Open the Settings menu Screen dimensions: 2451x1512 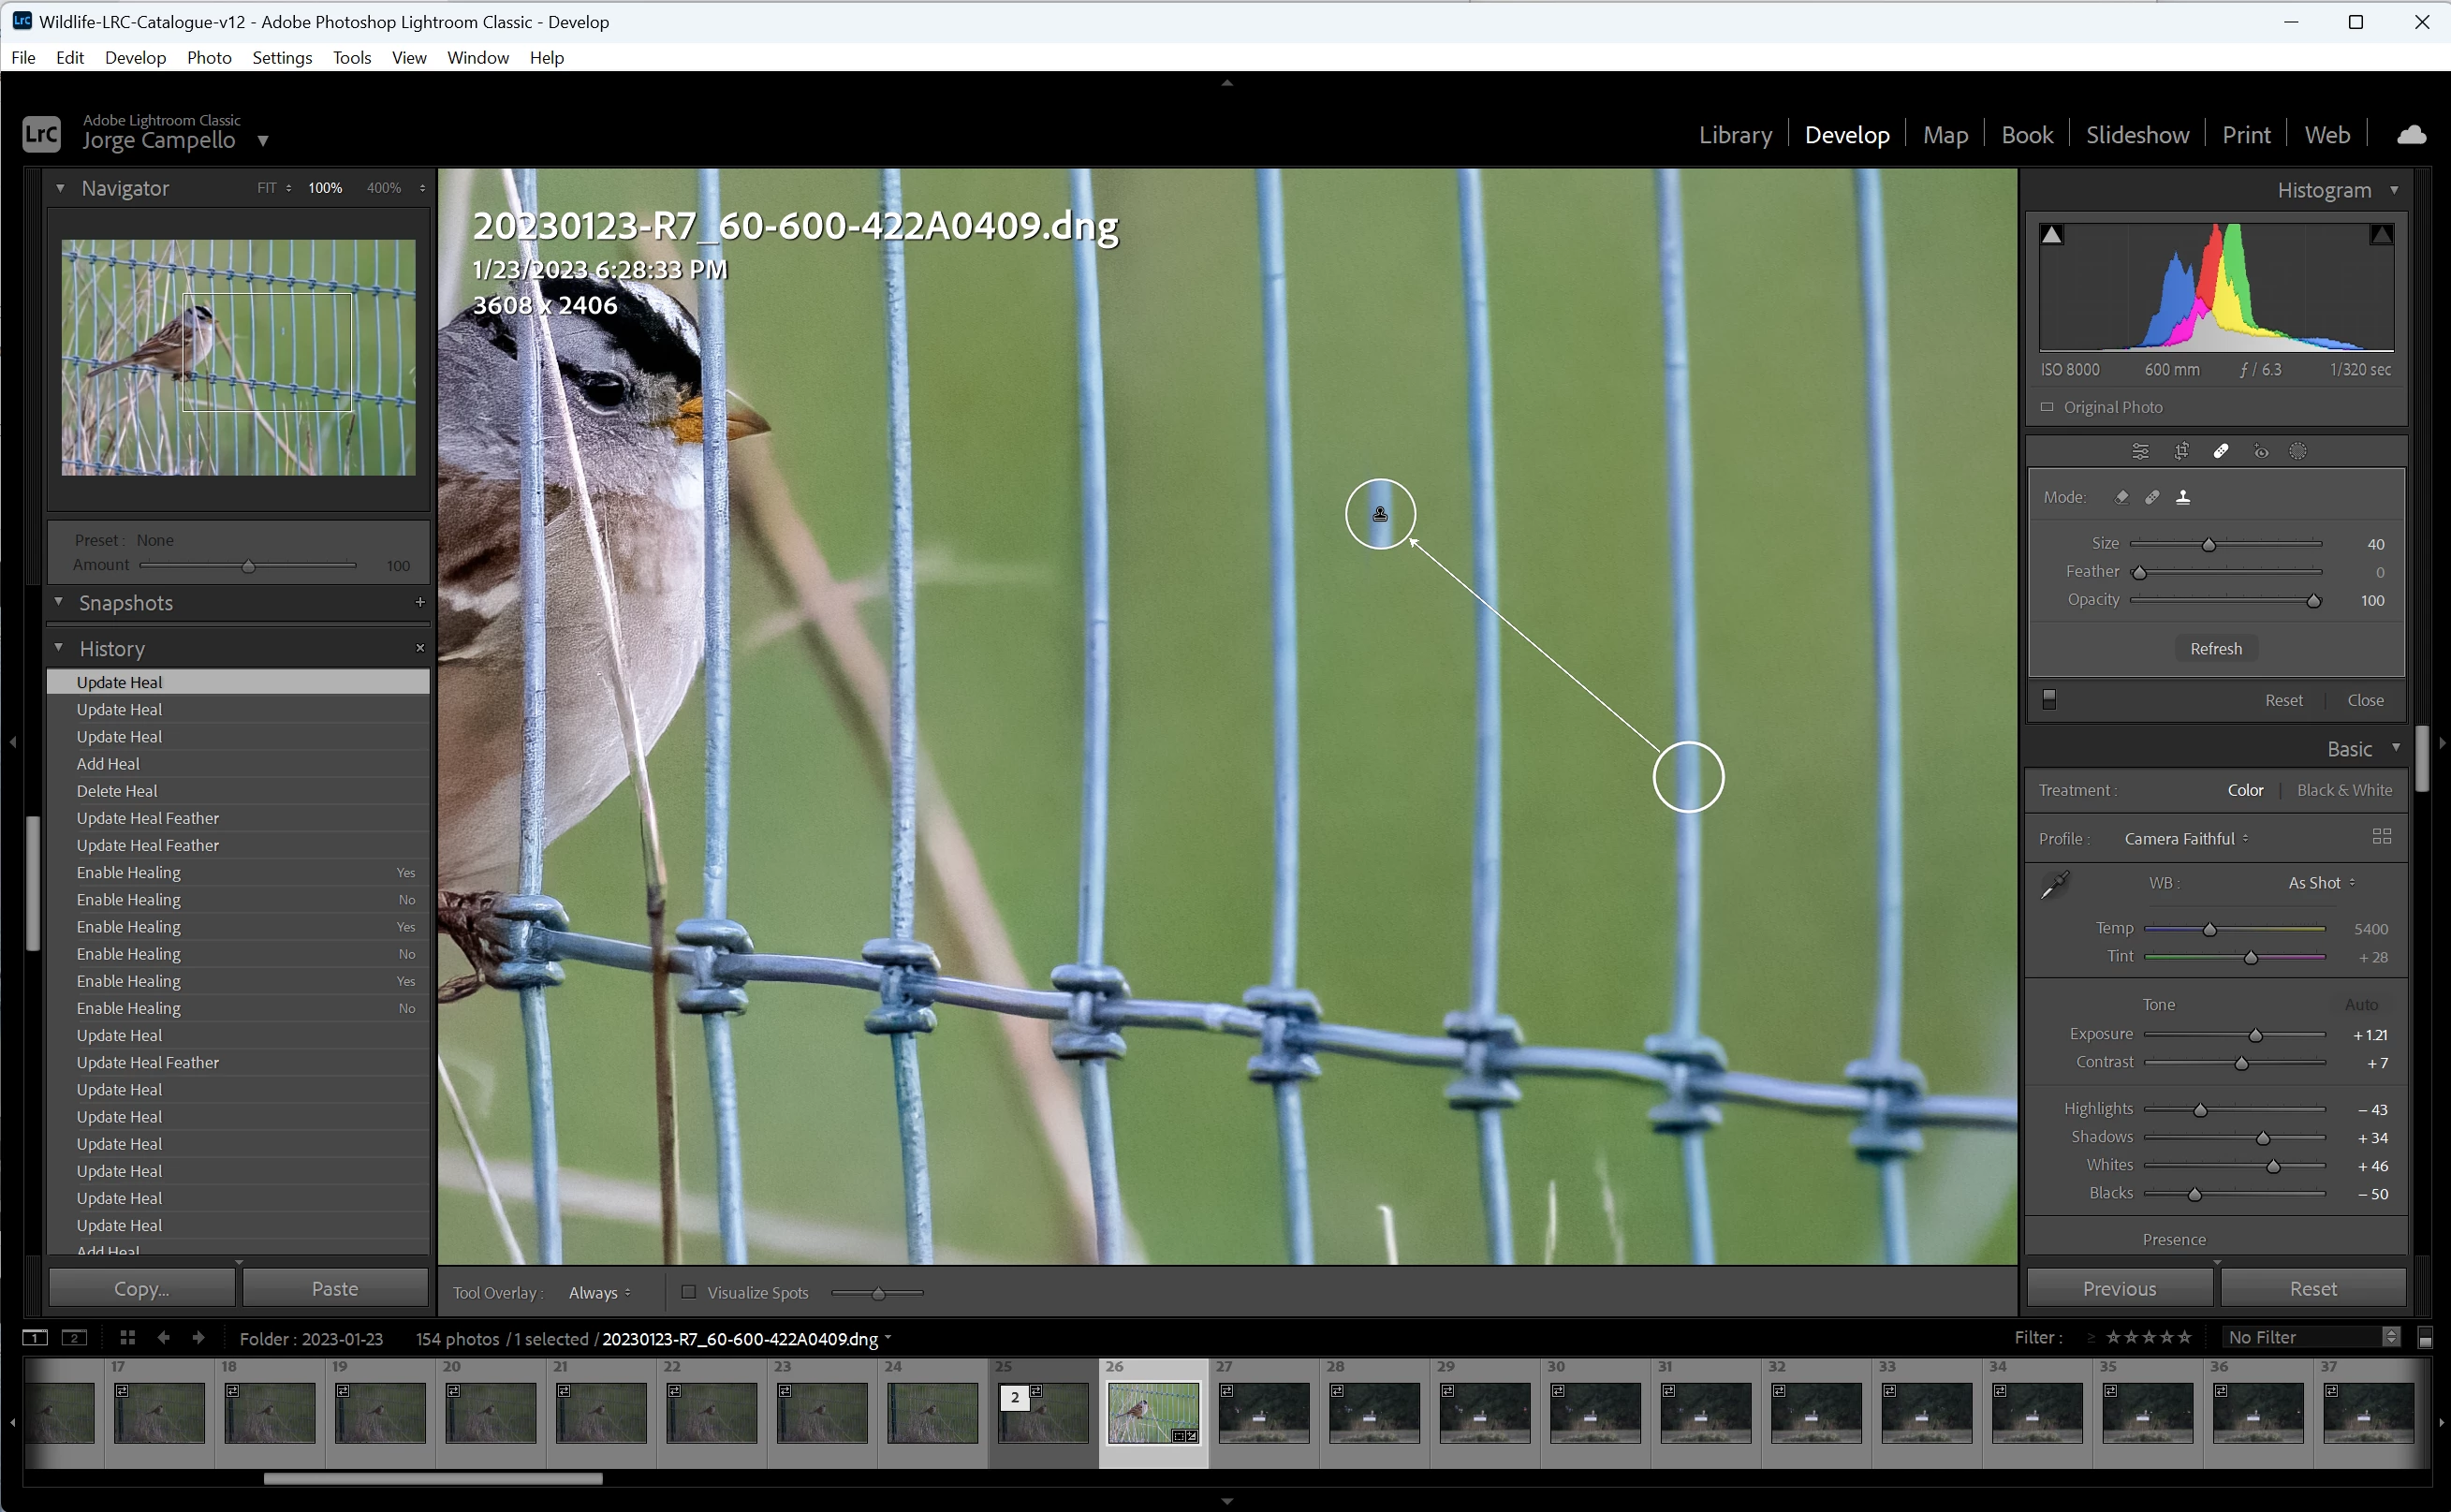[x=282, y=57]
